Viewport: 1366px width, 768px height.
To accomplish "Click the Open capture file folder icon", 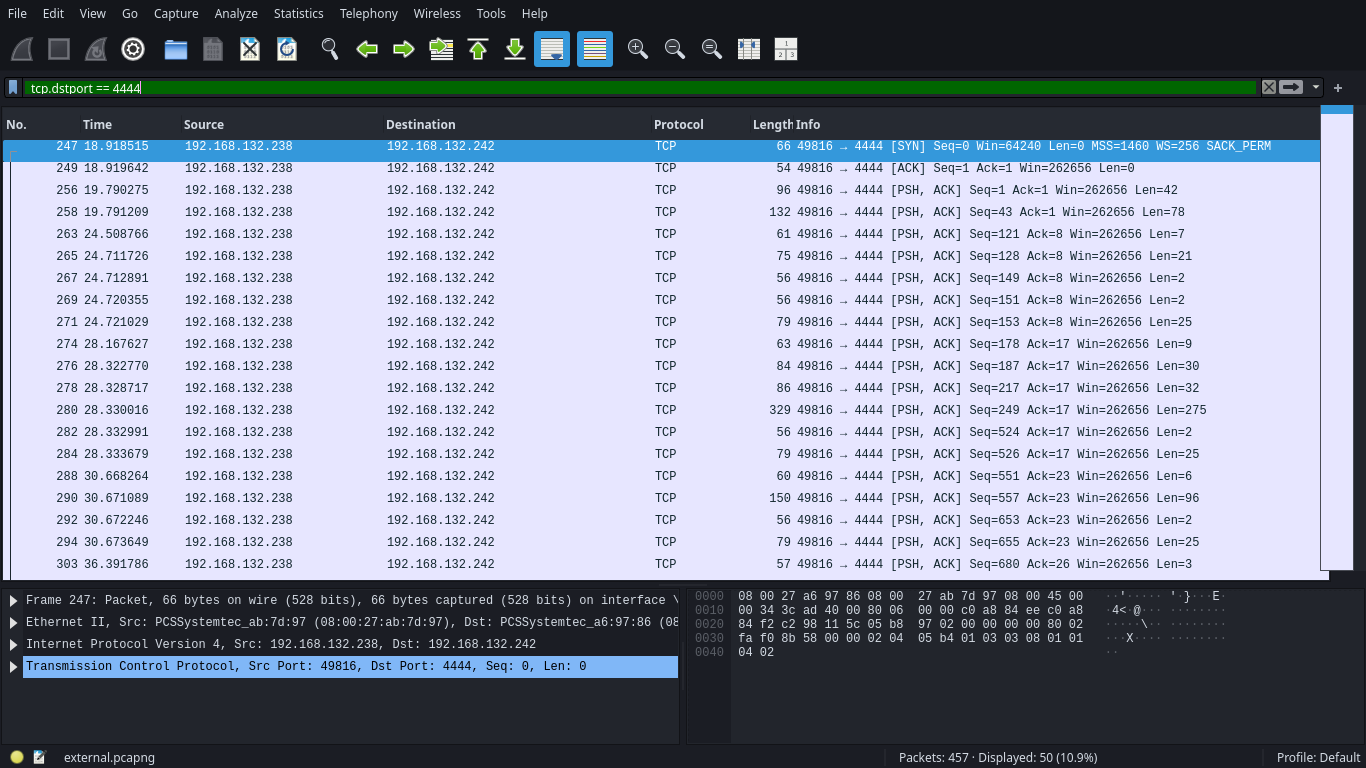I will tap(176, 49).
